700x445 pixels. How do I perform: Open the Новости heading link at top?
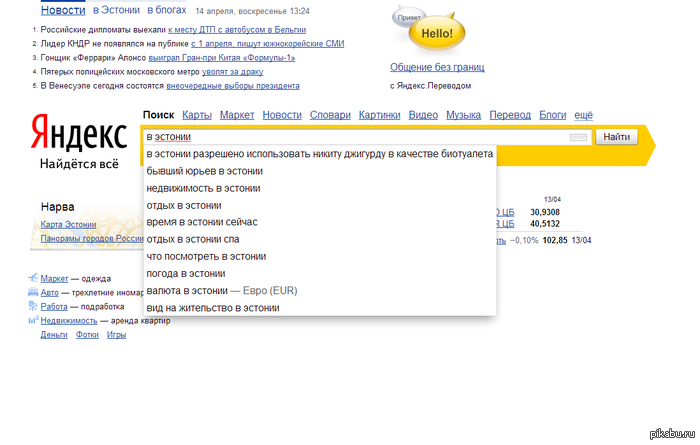coord(63,10)
